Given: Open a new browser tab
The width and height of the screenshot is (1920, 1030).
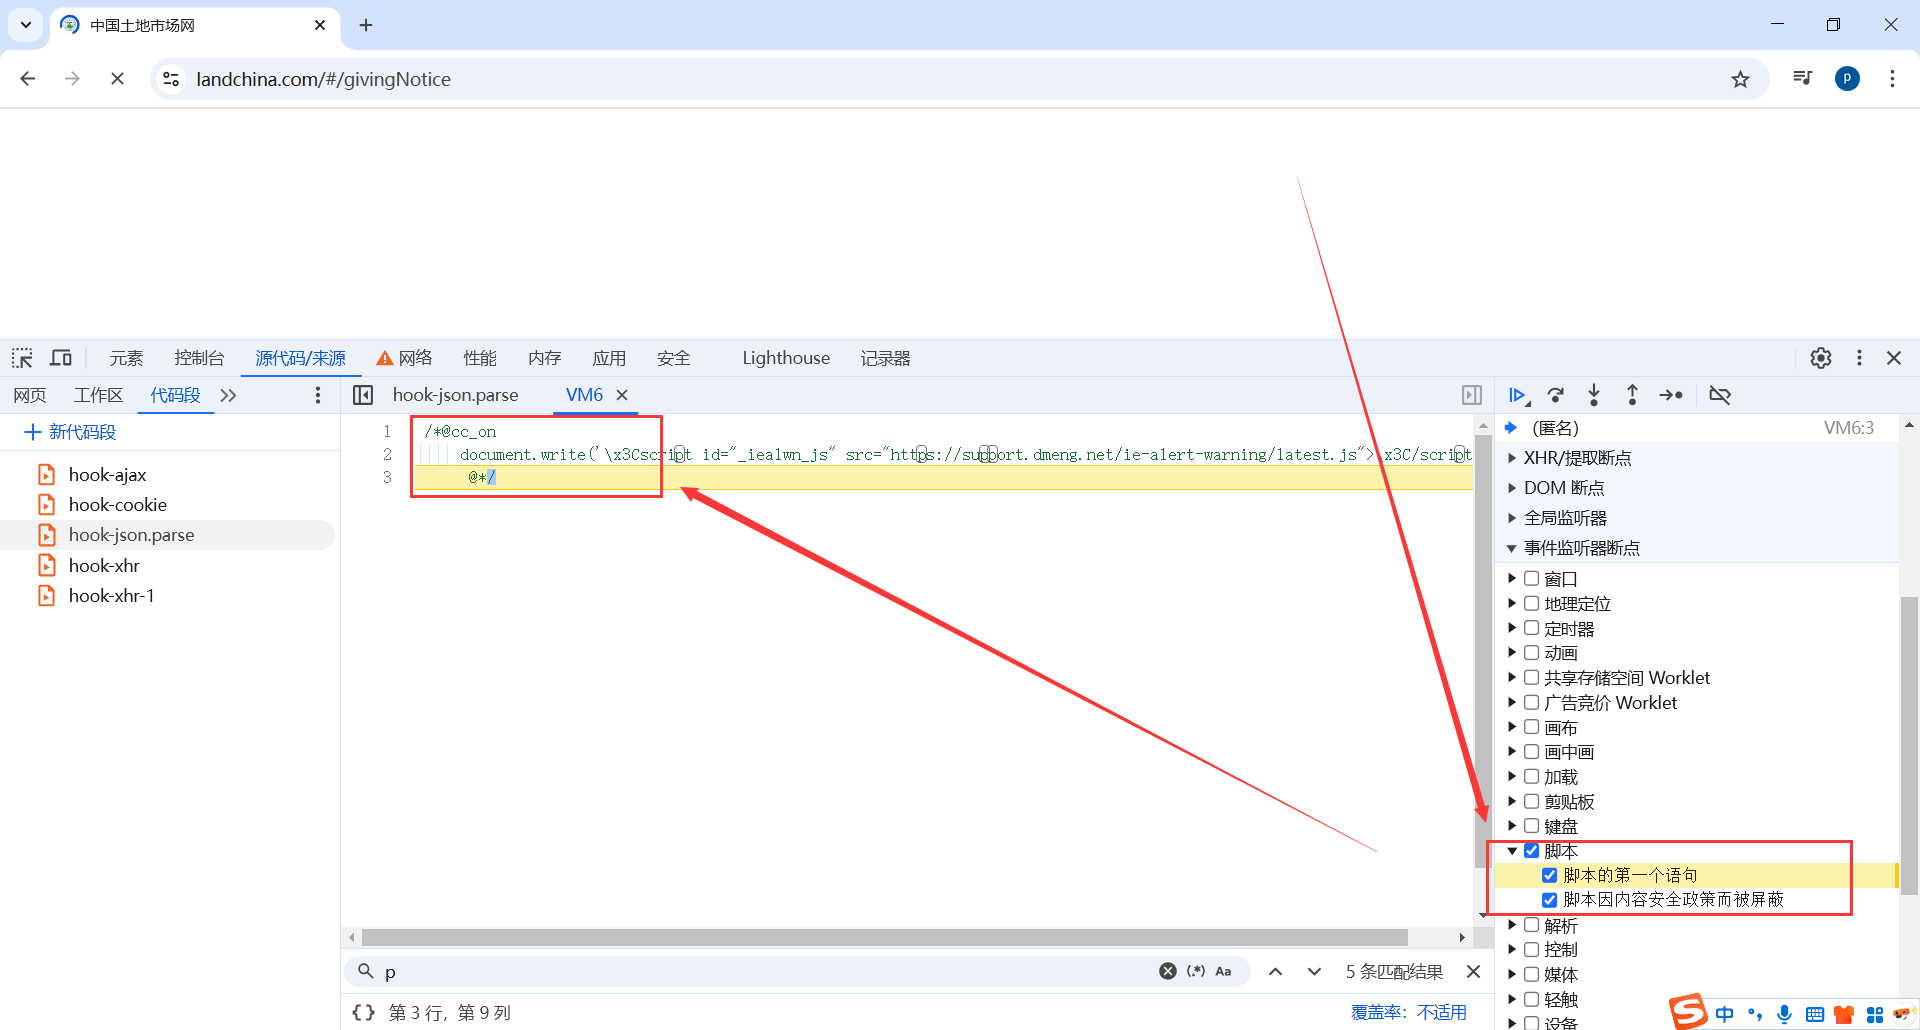Looking at the screenshot, I should [366, 25].
